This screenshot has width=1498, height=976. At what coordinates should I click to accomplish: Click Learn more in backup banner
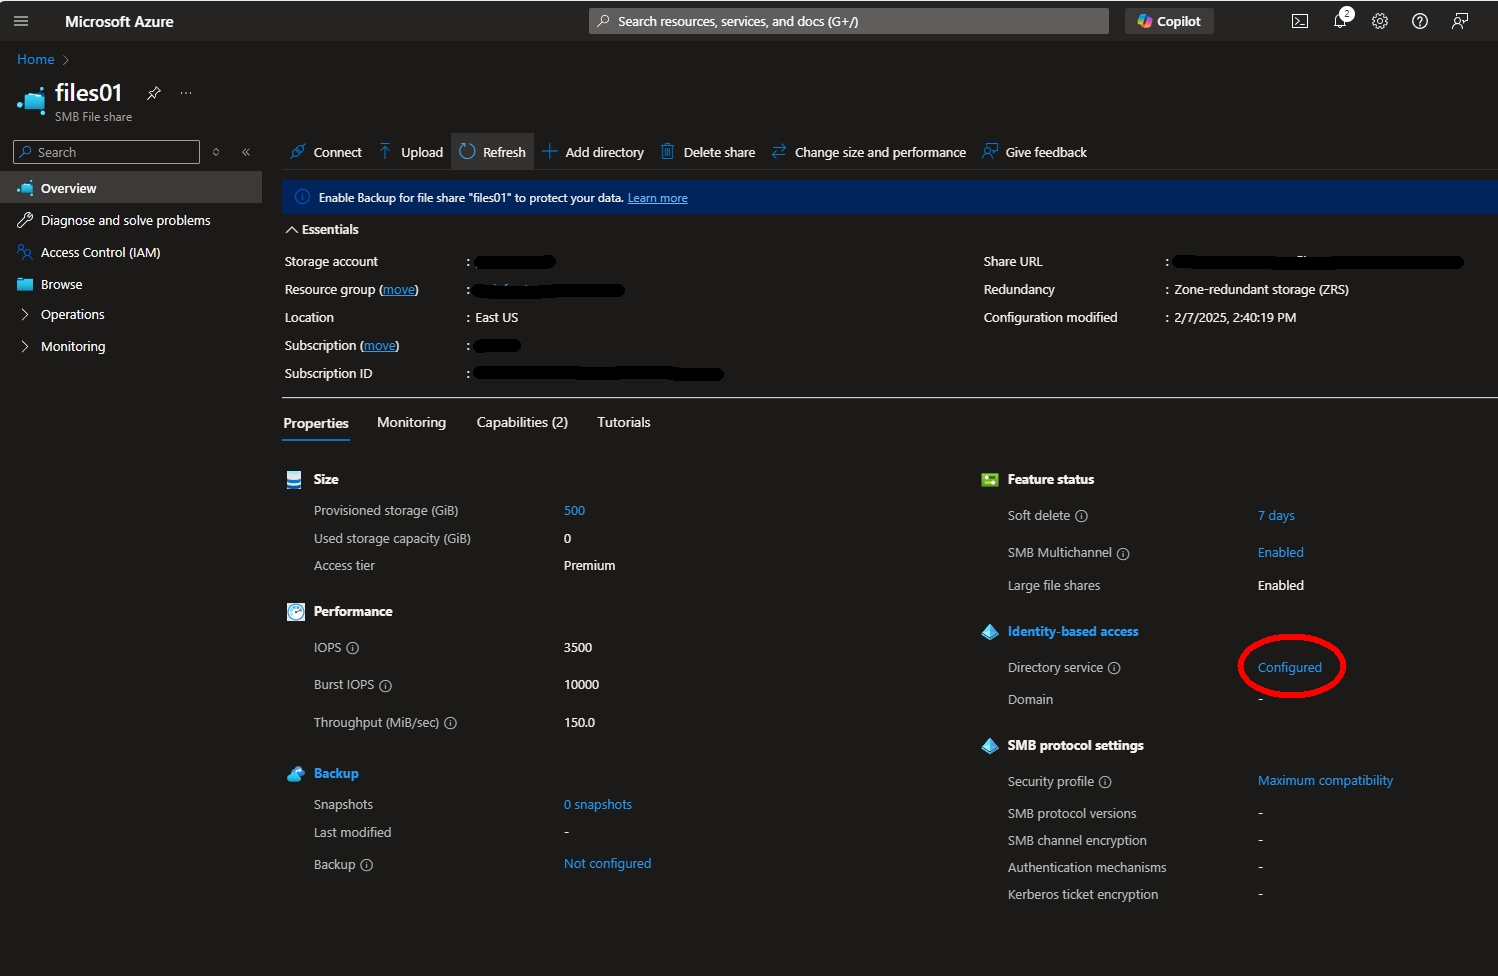coord(657,198)
